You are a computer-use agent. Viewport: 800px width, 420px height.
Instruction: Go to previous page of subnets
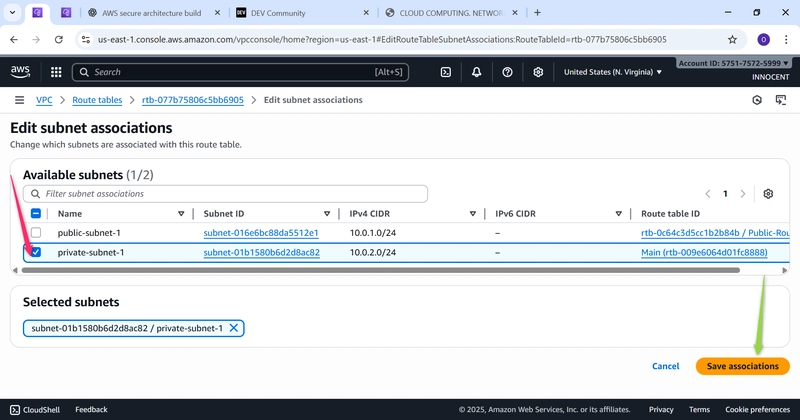pyautogui.click(x=708, y=194)
